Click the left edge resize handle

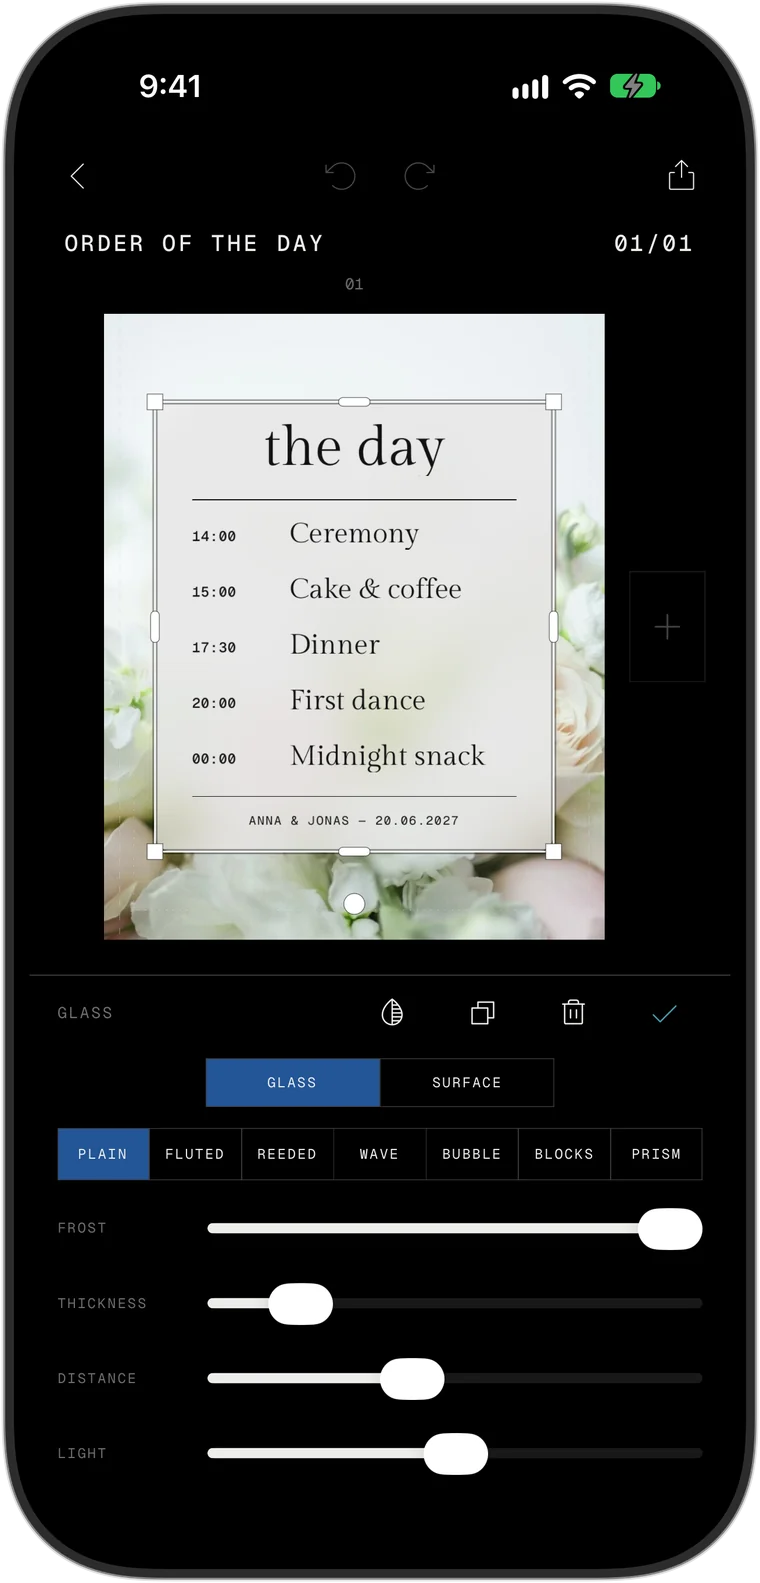(x=155, y=627)
